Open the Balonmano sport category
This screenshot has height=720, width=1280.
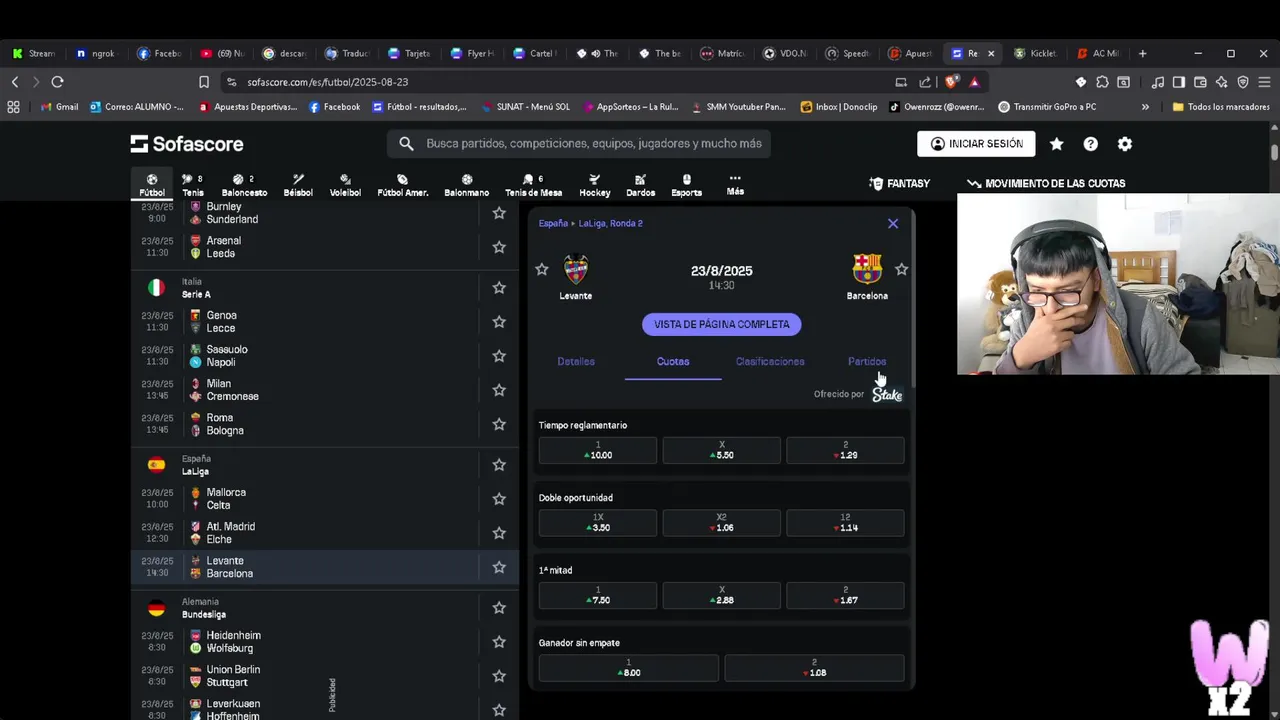(466, 185)
